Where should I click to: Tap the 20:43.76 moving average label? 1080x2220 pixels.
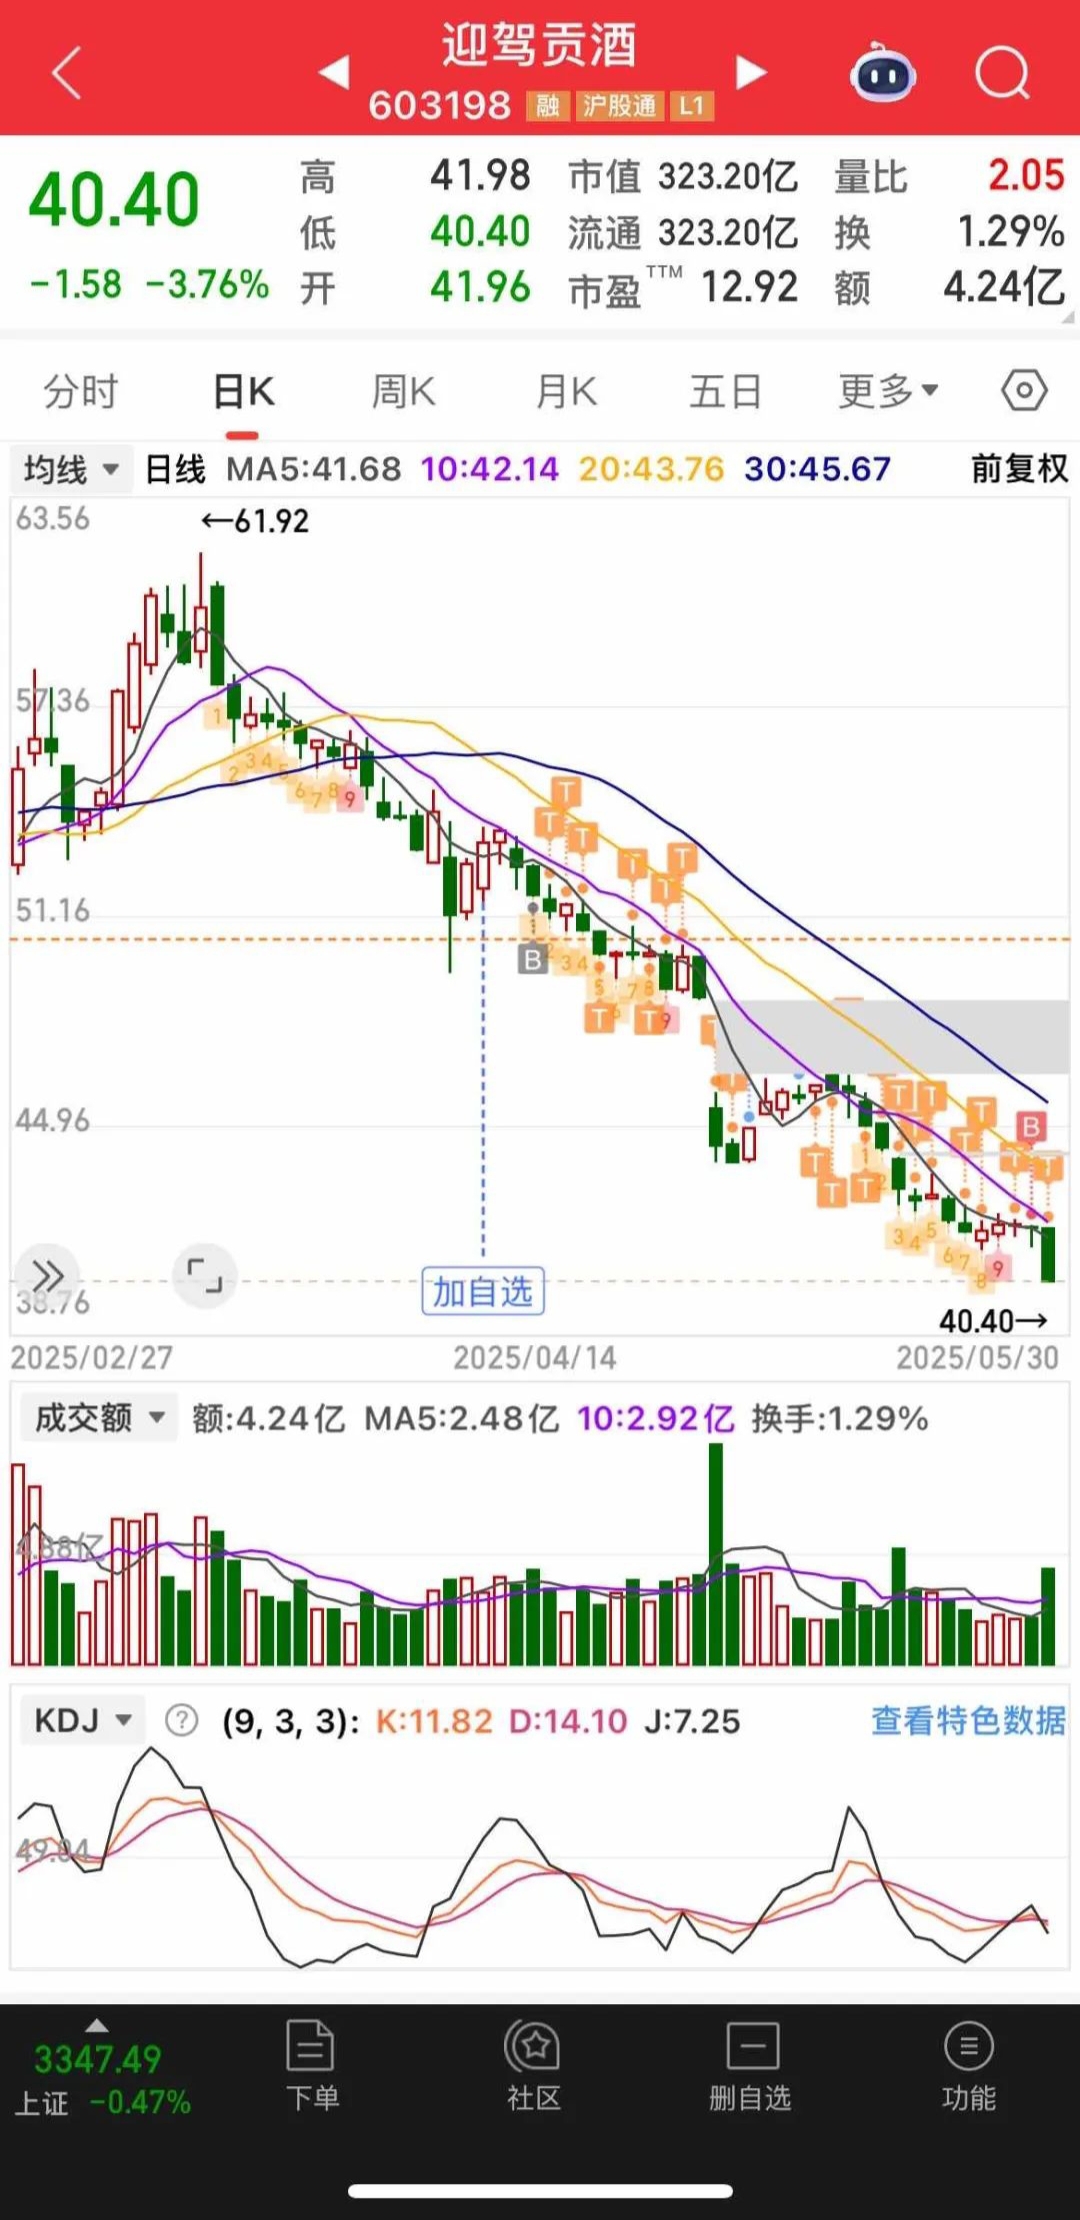coord(651,469)
